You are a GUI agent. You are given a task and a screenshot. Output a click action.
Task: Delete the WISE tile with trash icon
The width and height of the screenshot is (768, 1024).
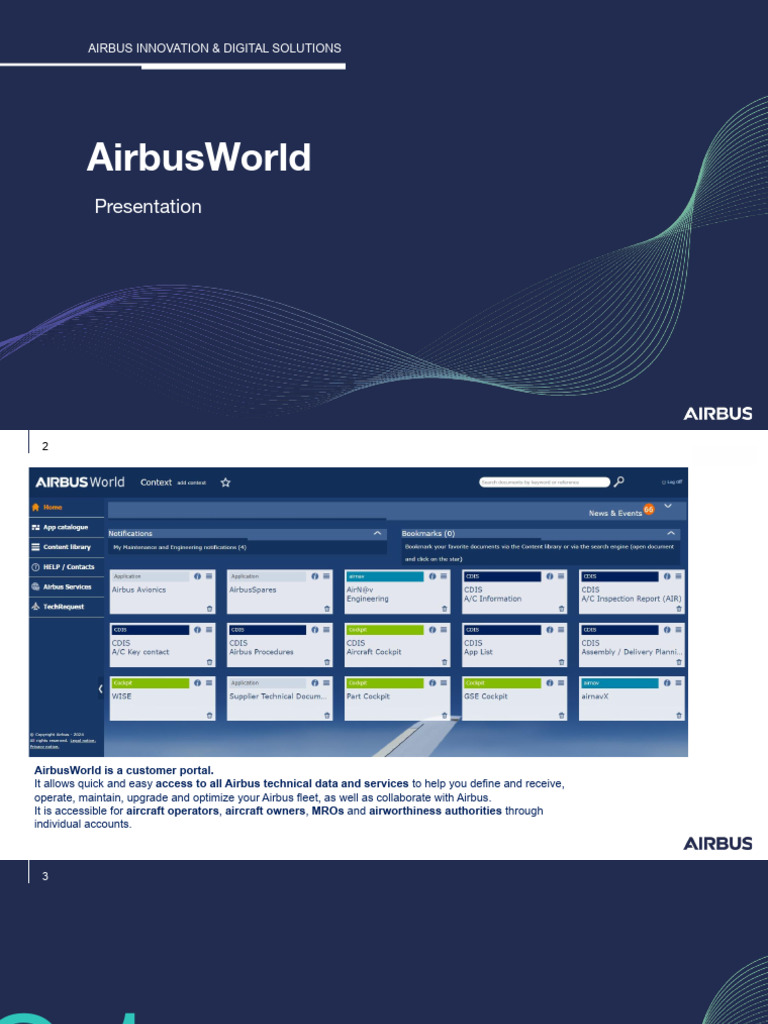point(210,715)
